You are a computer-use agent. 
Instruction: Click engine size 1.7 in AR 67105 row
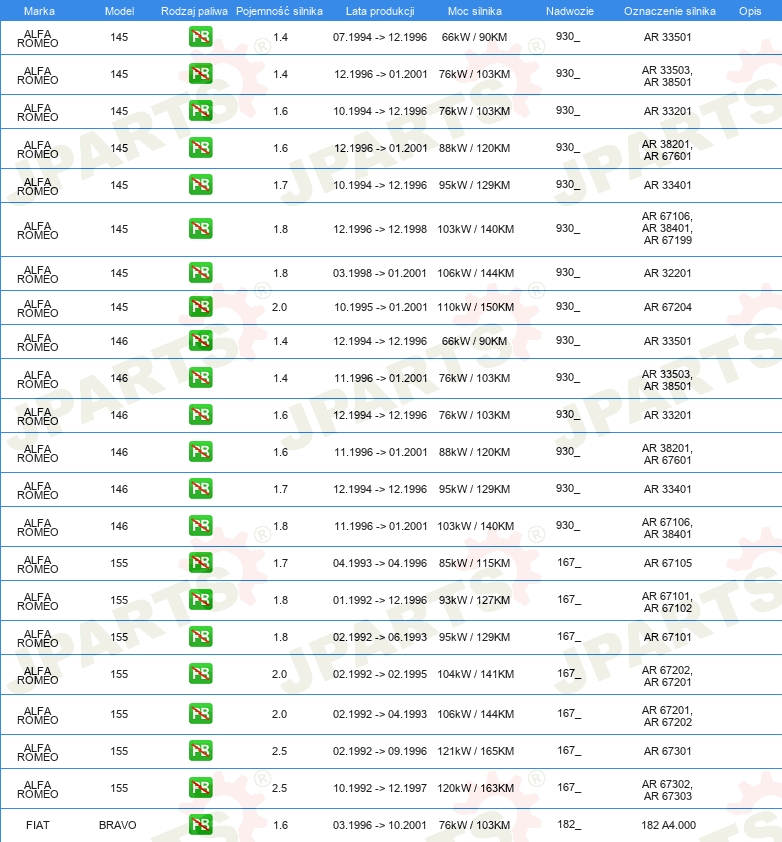(x=280, y=563)
